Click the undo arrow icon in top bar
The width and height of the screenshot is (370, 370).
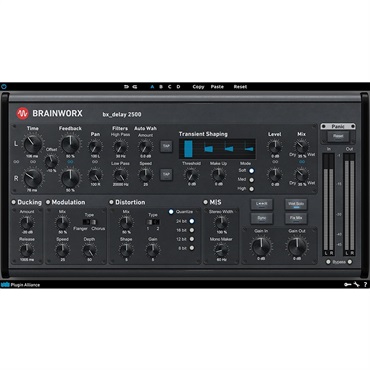[x=126, y=87]
